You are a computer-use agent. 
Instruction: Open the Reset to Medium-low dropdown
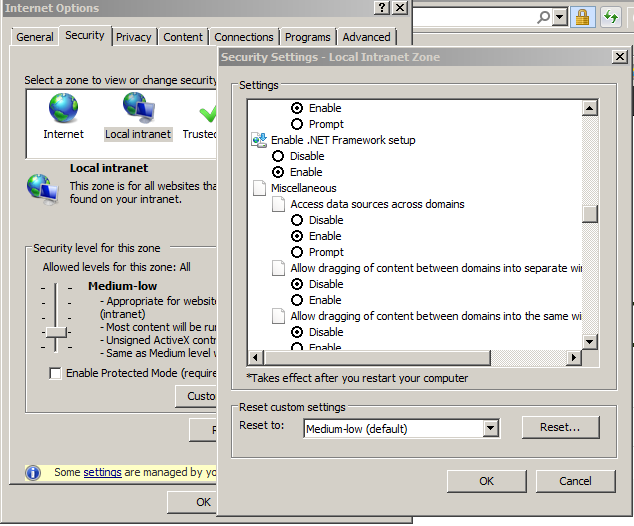coord(490,428)
